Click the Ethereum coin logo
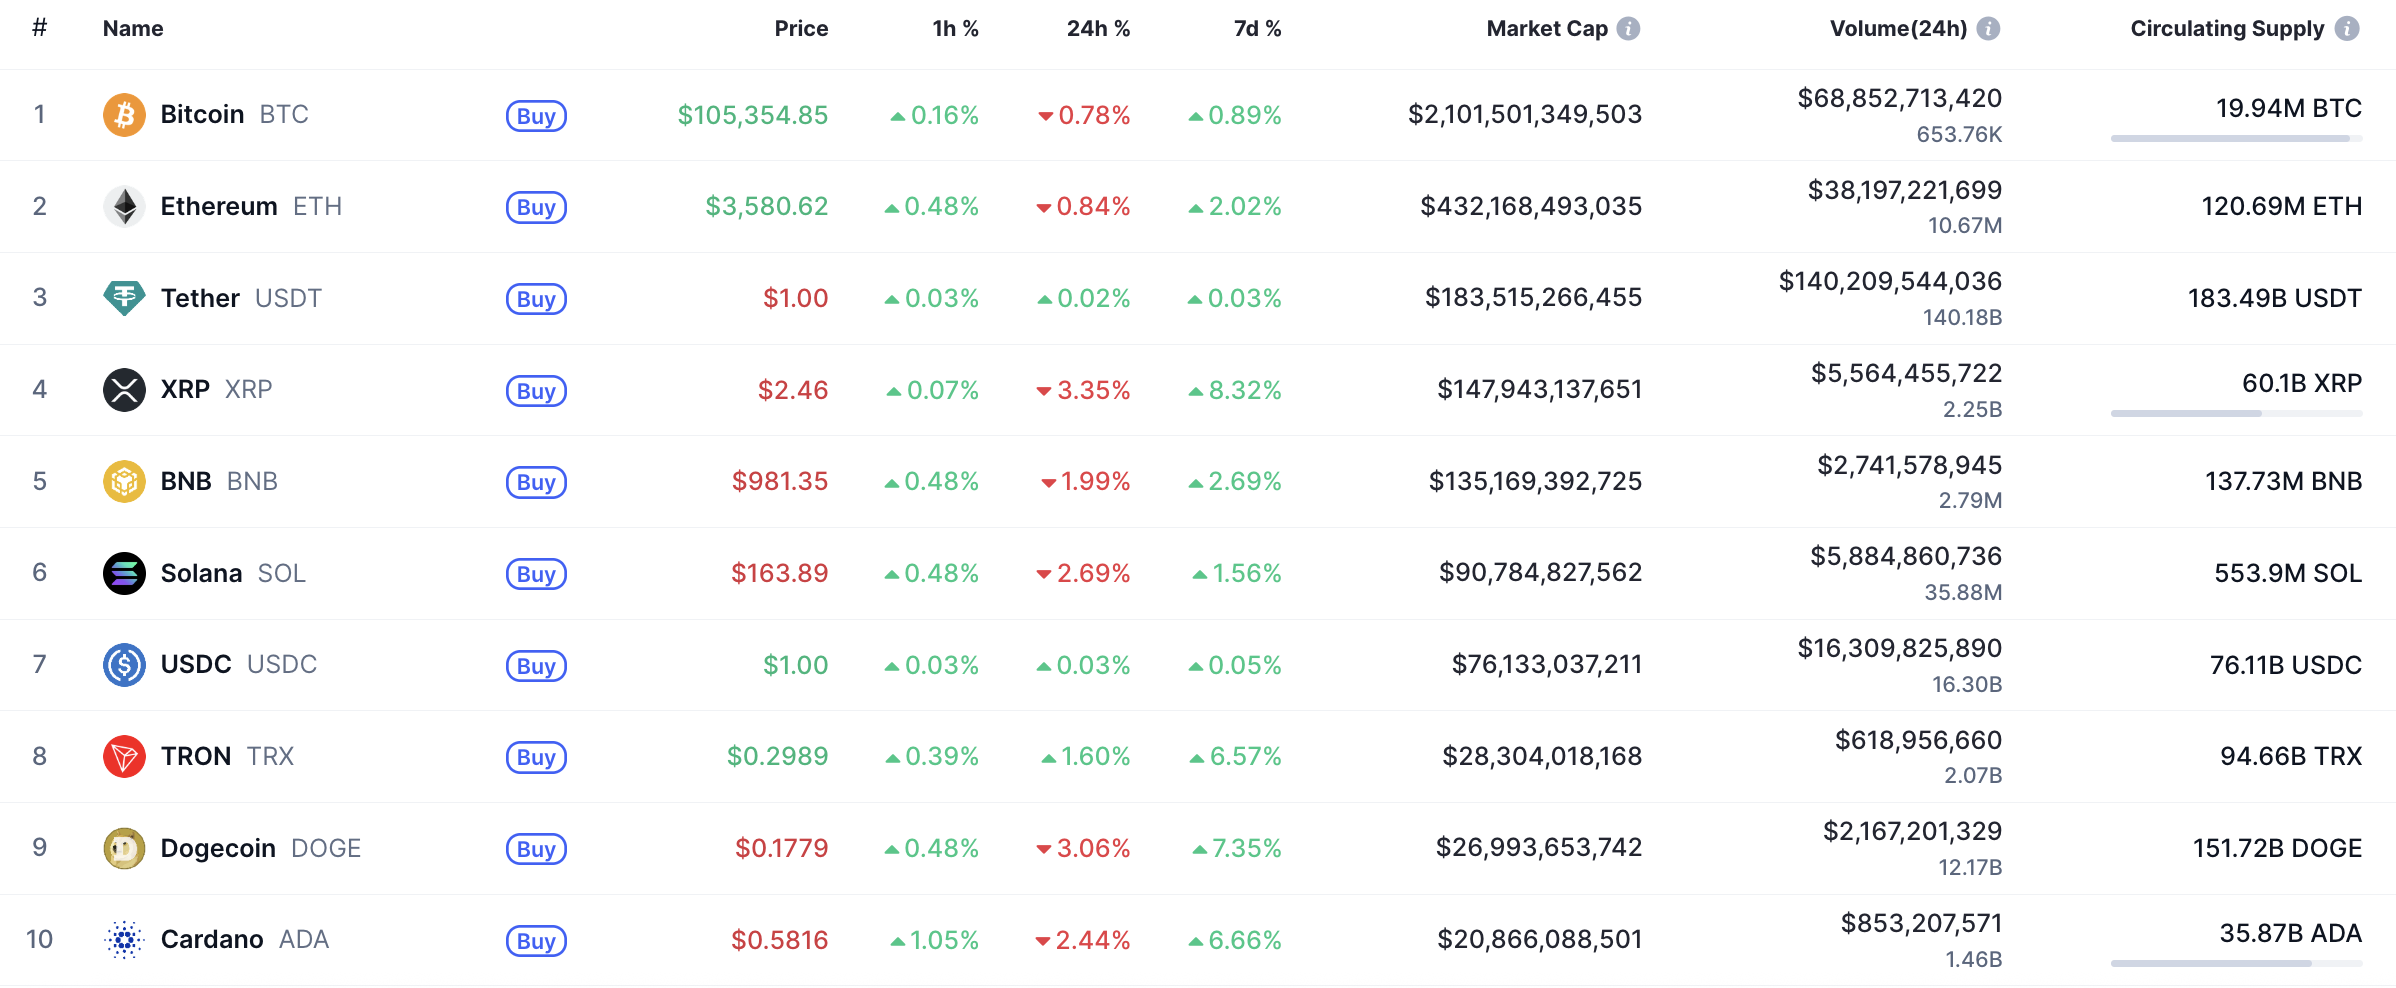 (x=124, y=206)
